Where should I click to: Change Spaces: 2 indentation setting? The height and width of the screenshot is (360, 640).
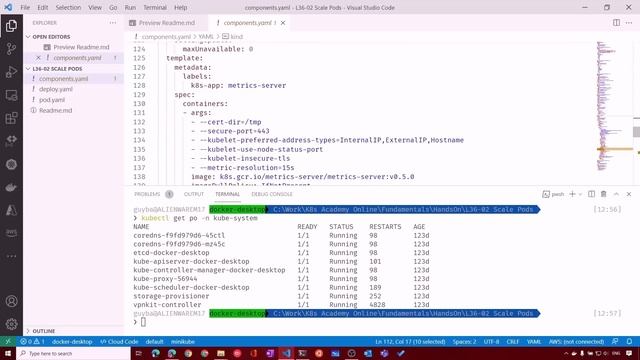coord(464,342)
